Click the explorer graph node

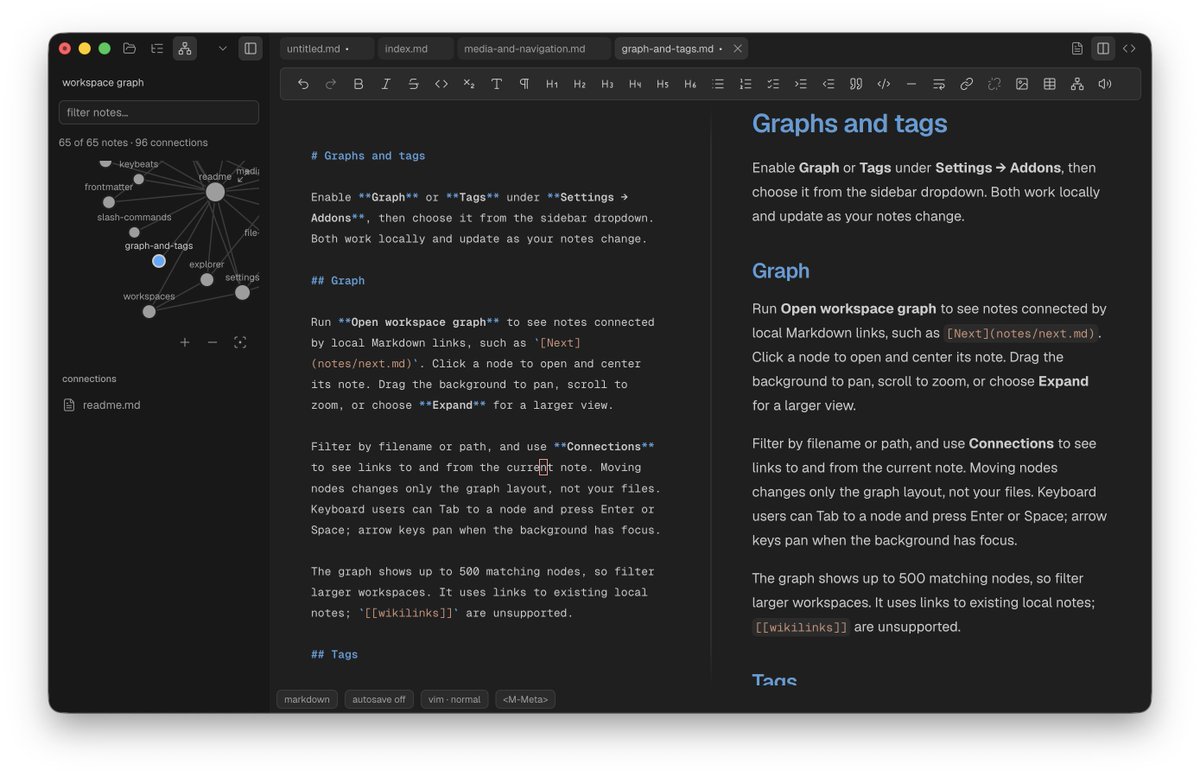tap(207, 280)
